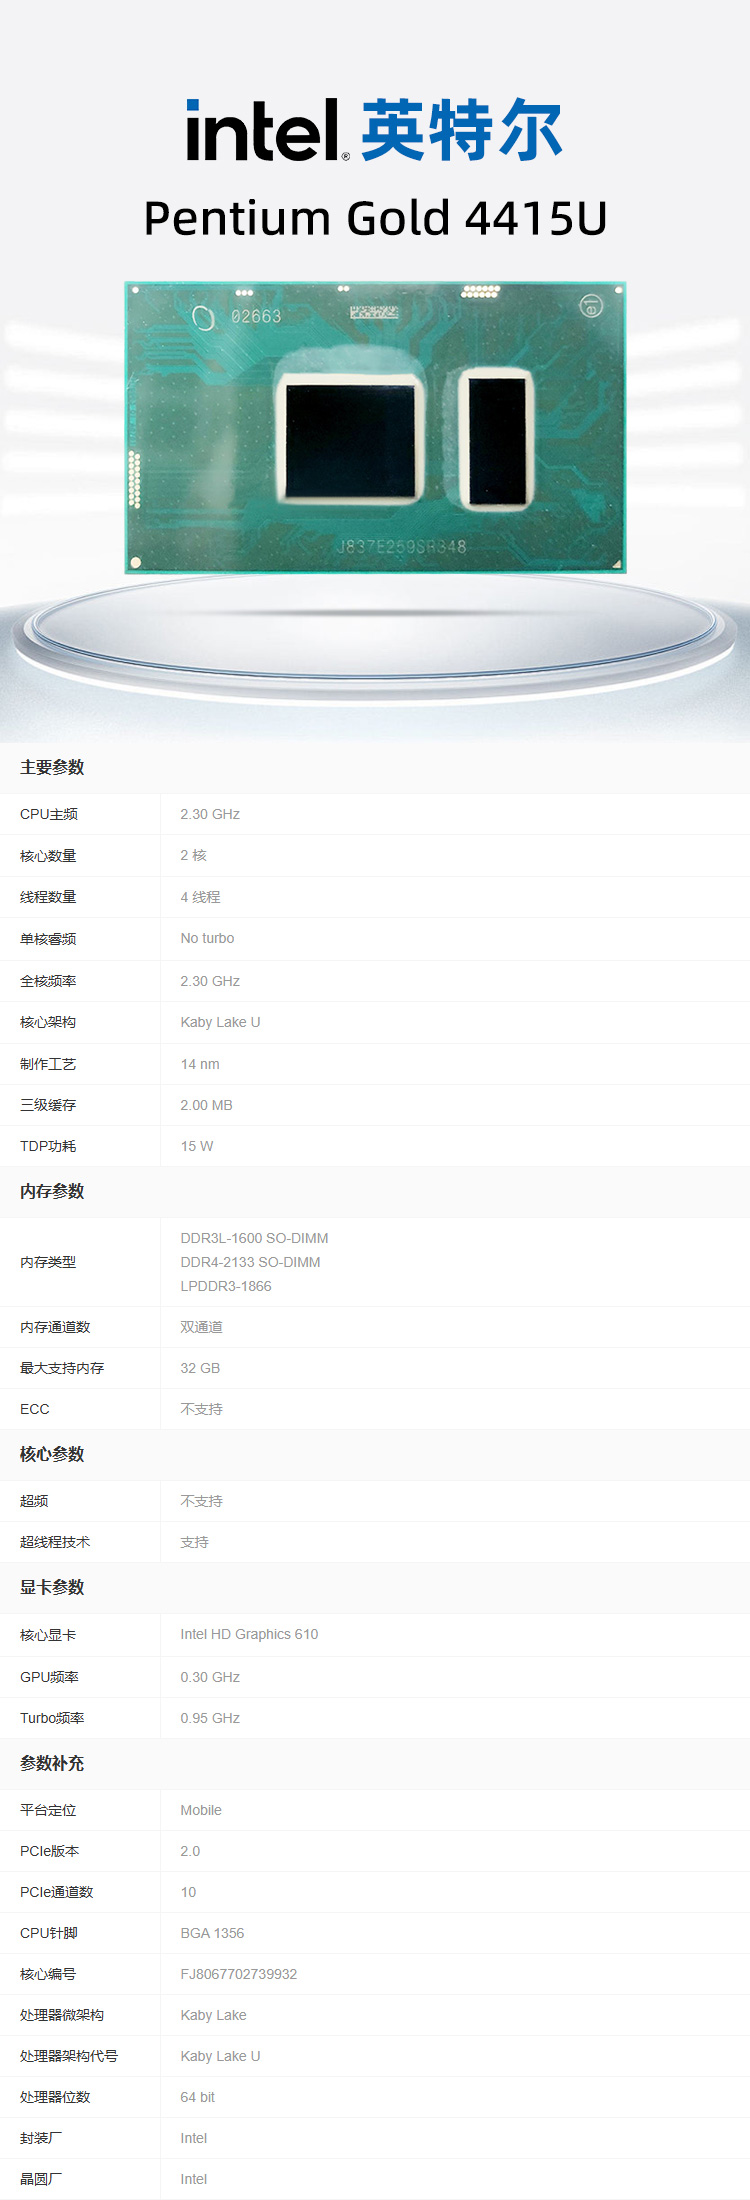Open the CPU chip product image
Screen dimensions: 750x2200
point(375,428)
